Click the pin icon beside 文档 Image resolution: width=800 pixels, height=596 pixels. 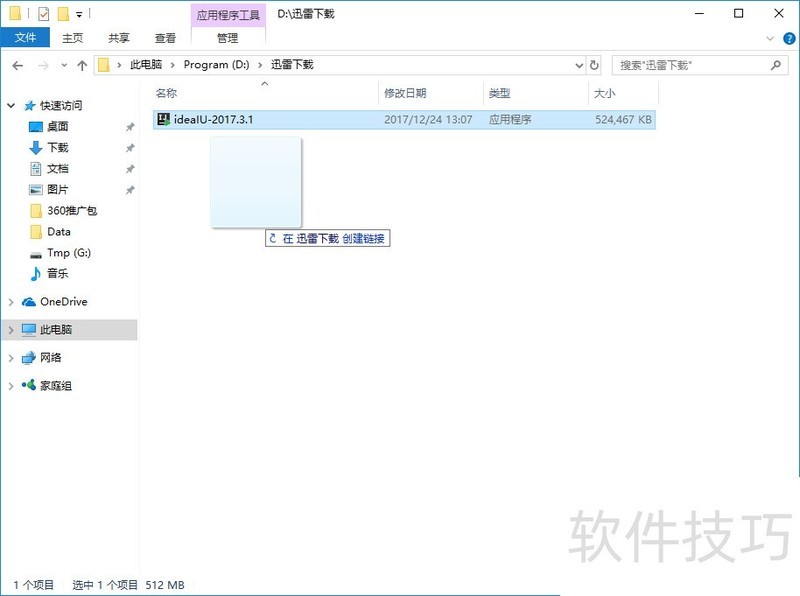coord(130,168)
